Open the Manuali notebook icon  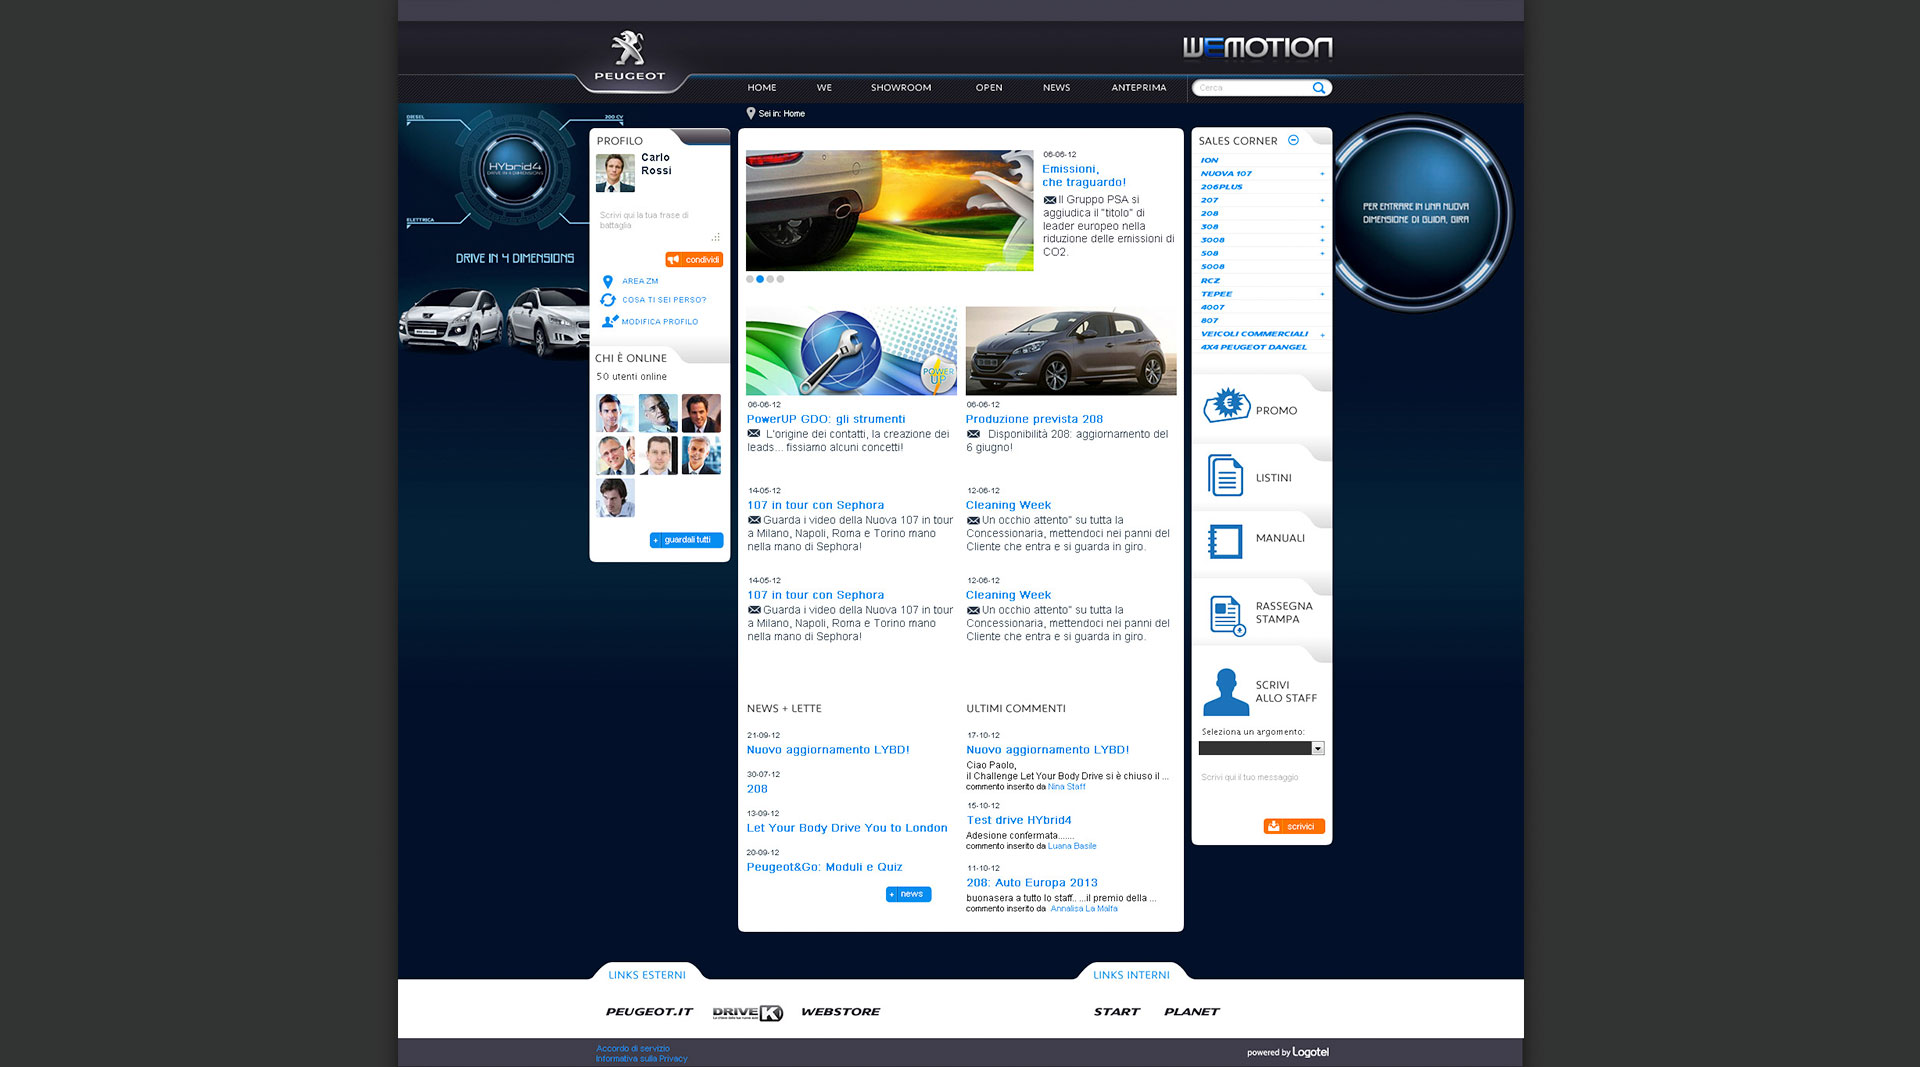pyautogui.click(x=1225, y=541)
